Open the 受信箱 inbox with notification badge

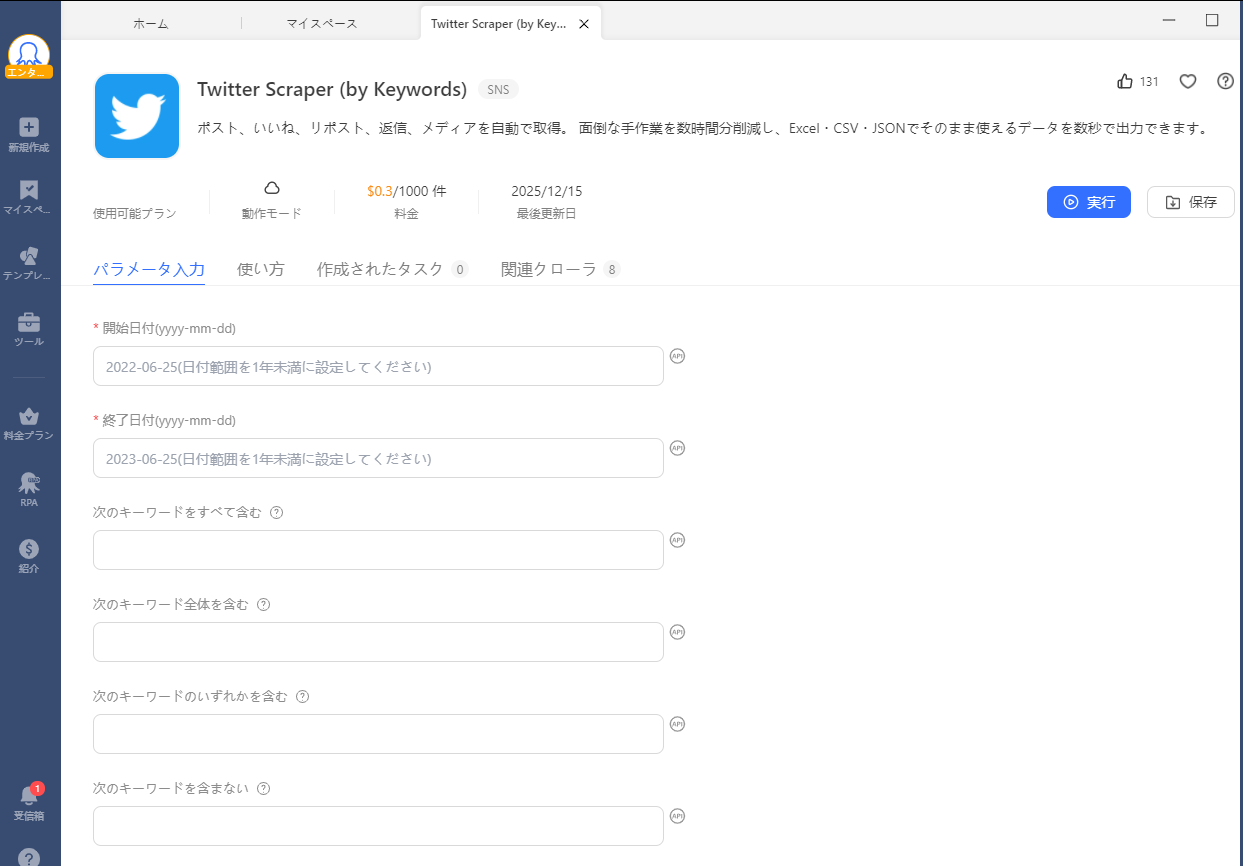tap(29, 800)
